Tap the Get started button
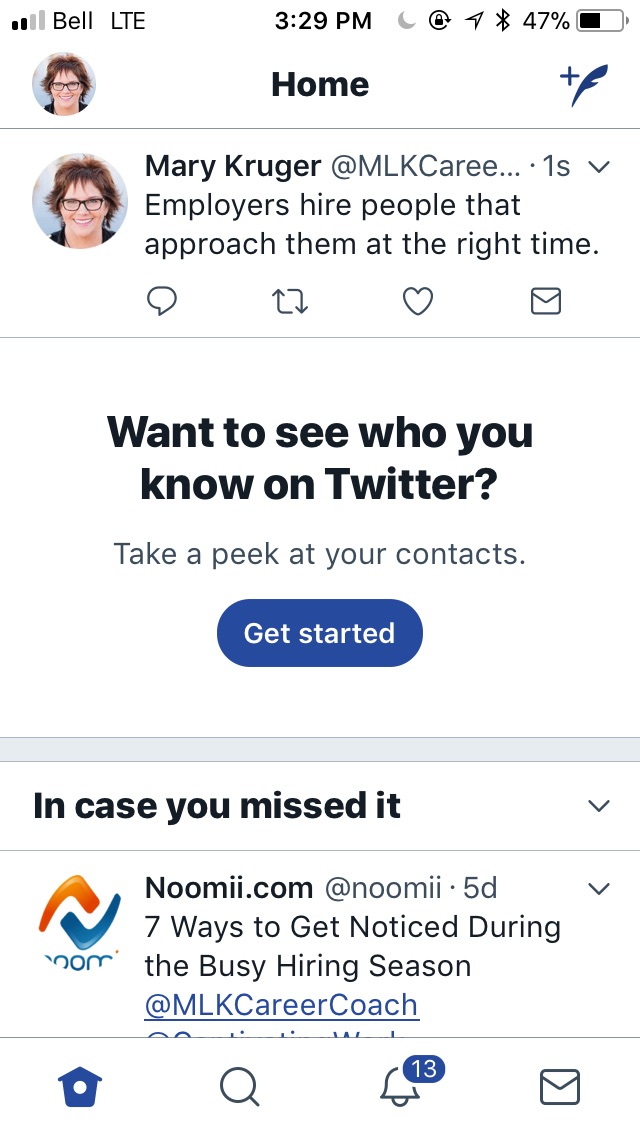This screenshot has height=1136, width=640. tap(320, 633)
